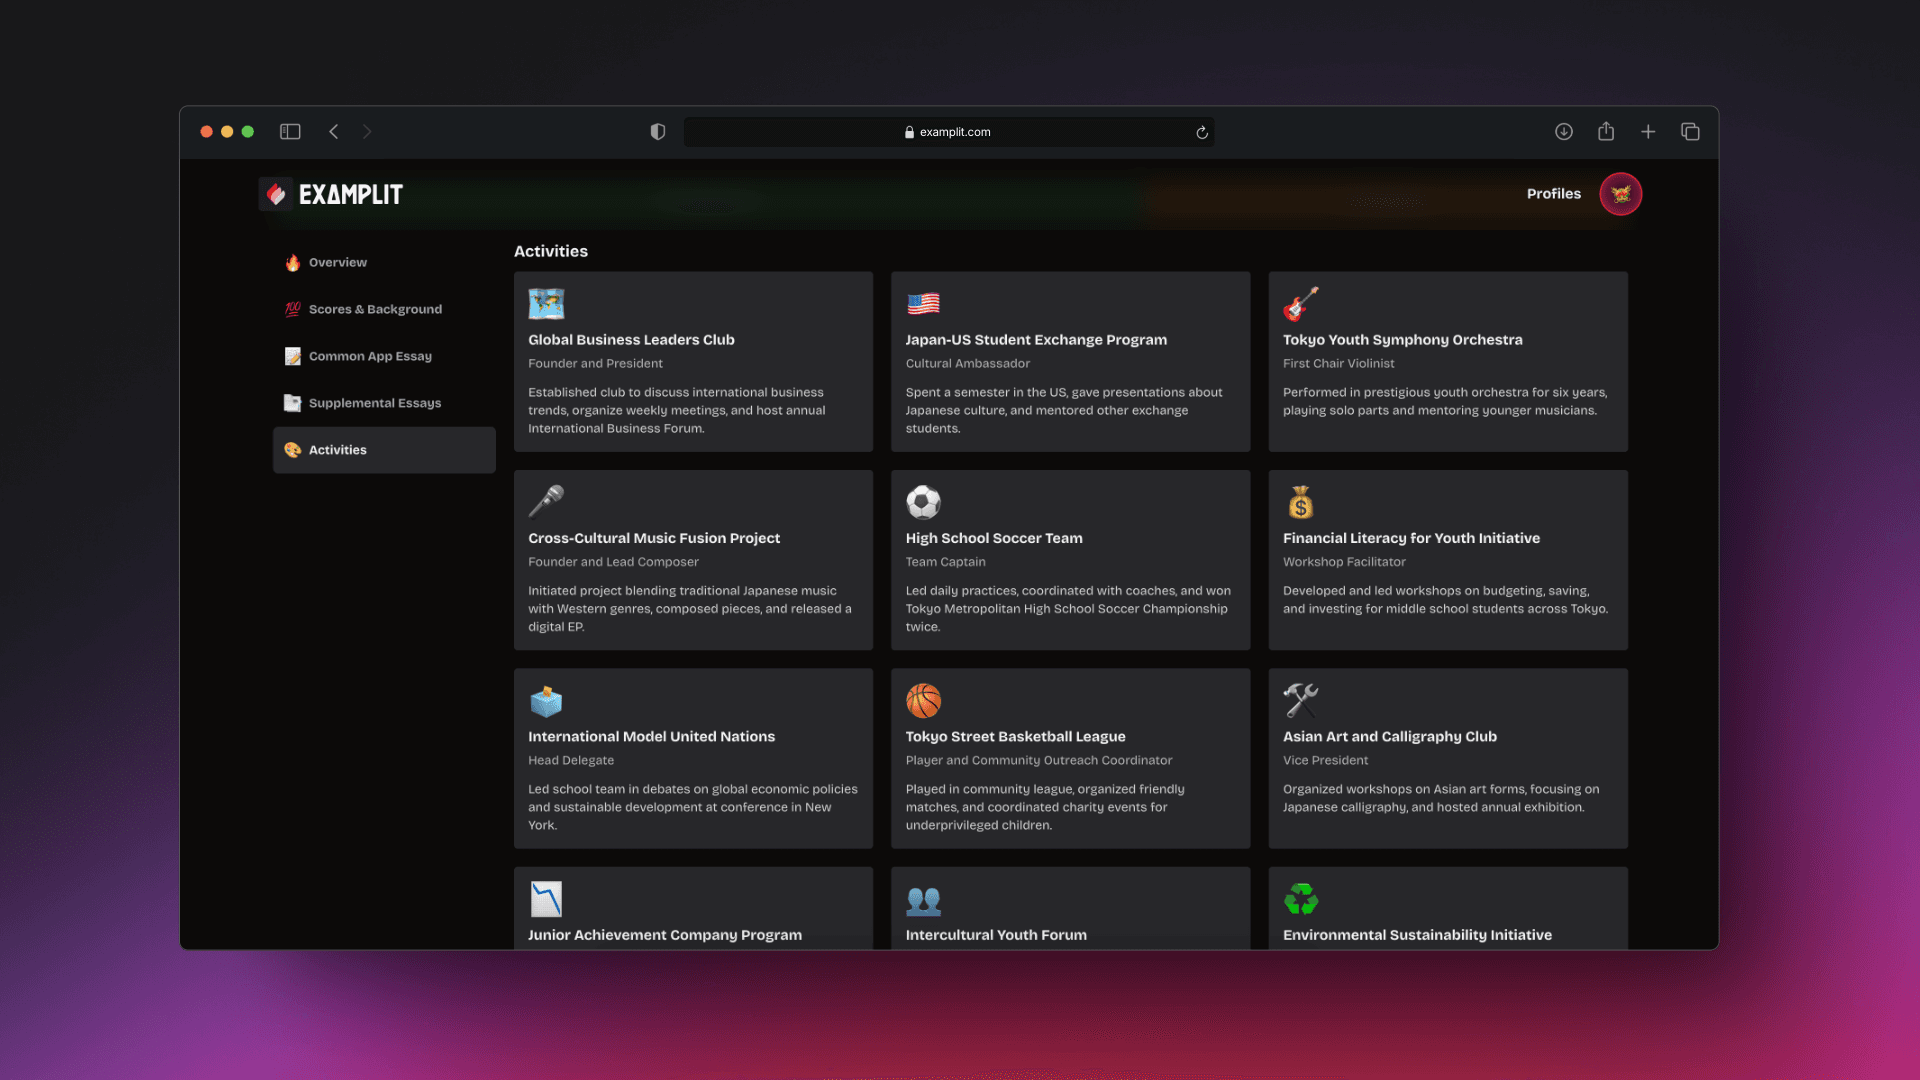Click the ballot box icon on International Model United Nations

[546, 700]
